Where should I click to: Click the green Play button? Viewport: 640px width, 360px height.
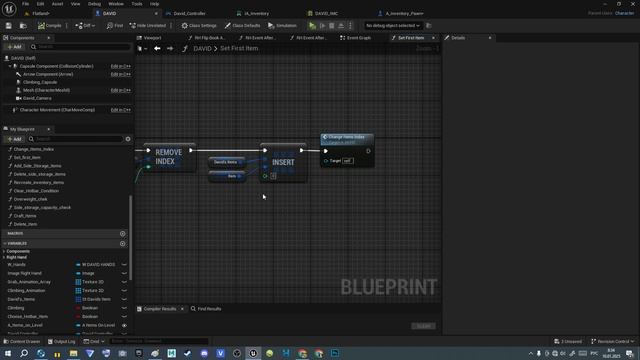pos(312,26)
